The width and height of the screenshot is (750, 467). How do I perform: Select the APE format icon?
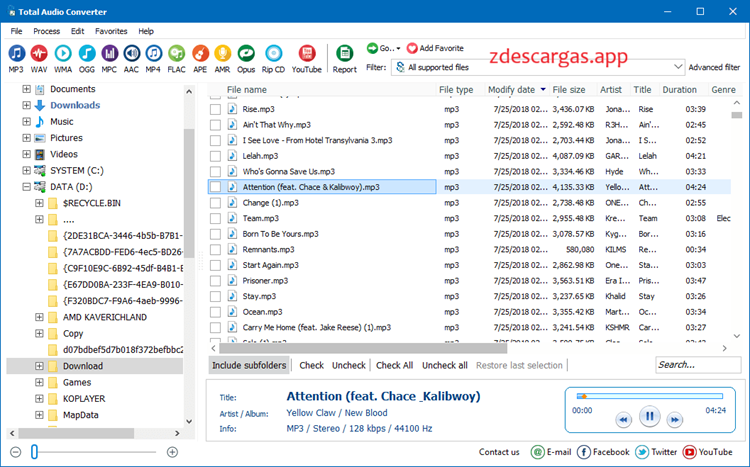coord(200,54)
